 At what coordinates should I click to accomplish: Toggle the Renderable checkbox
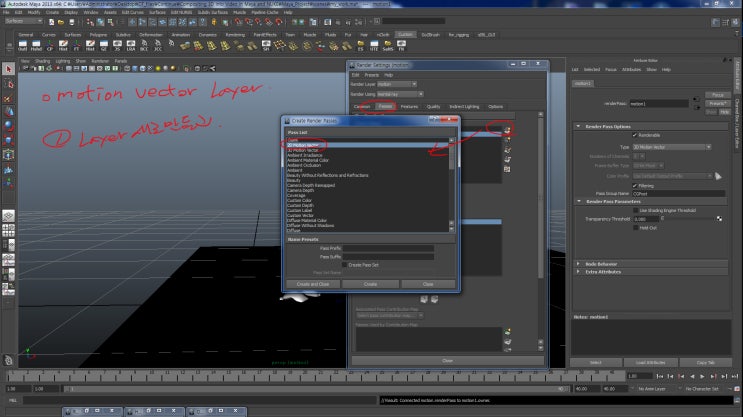click(634, 135)
